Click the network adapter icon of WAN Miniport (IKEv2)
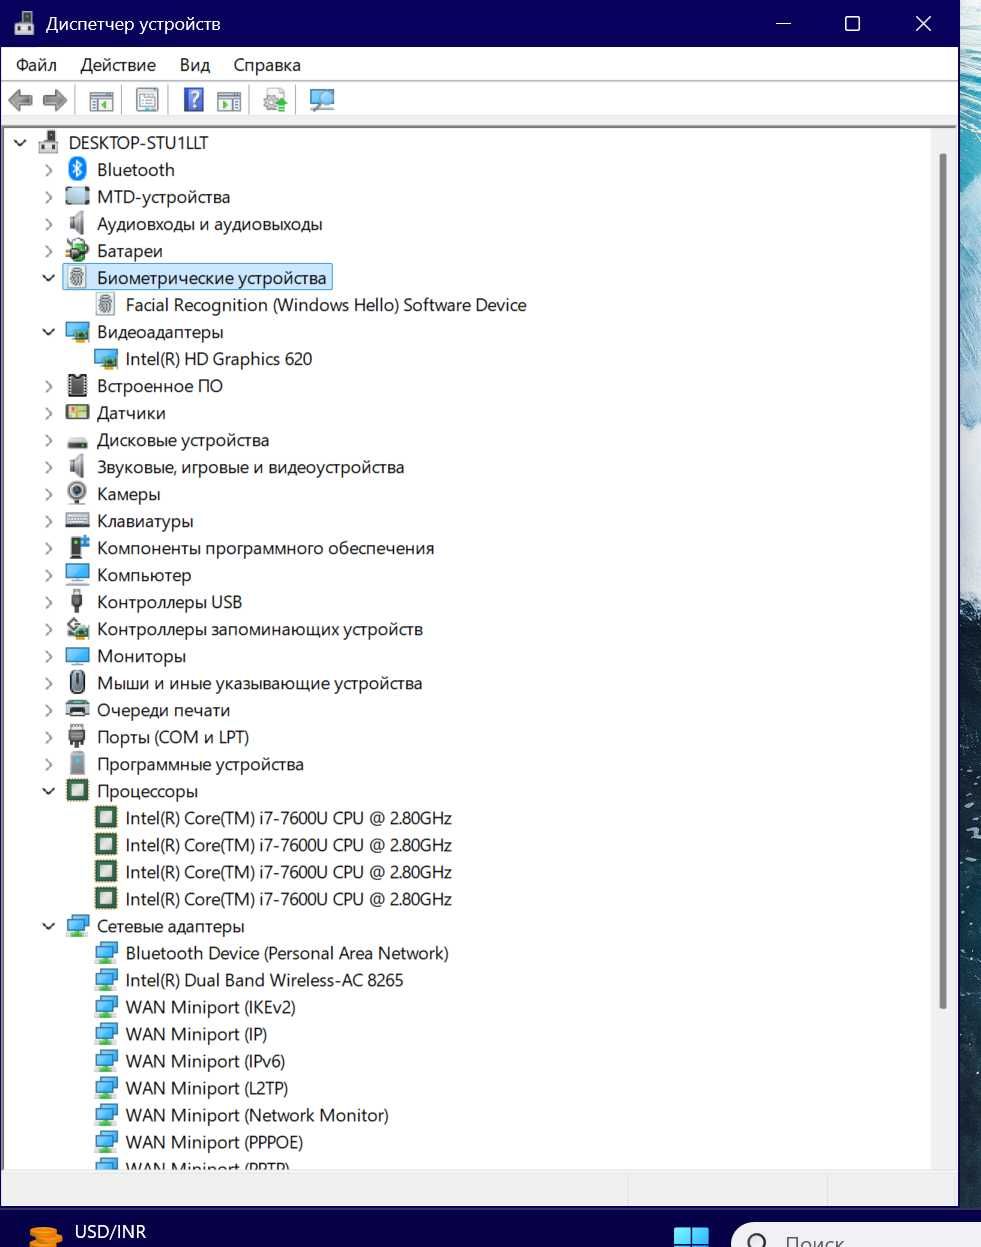 pos(105,1007)
